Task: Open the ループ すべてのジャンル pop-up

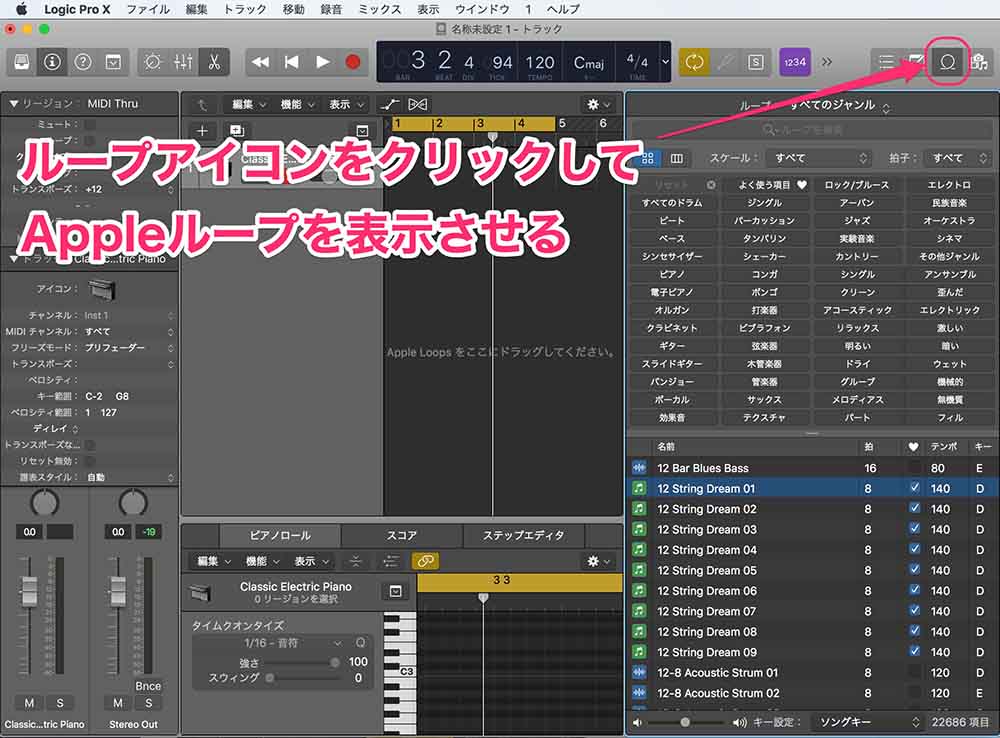Action: click(x=812, y=105)
